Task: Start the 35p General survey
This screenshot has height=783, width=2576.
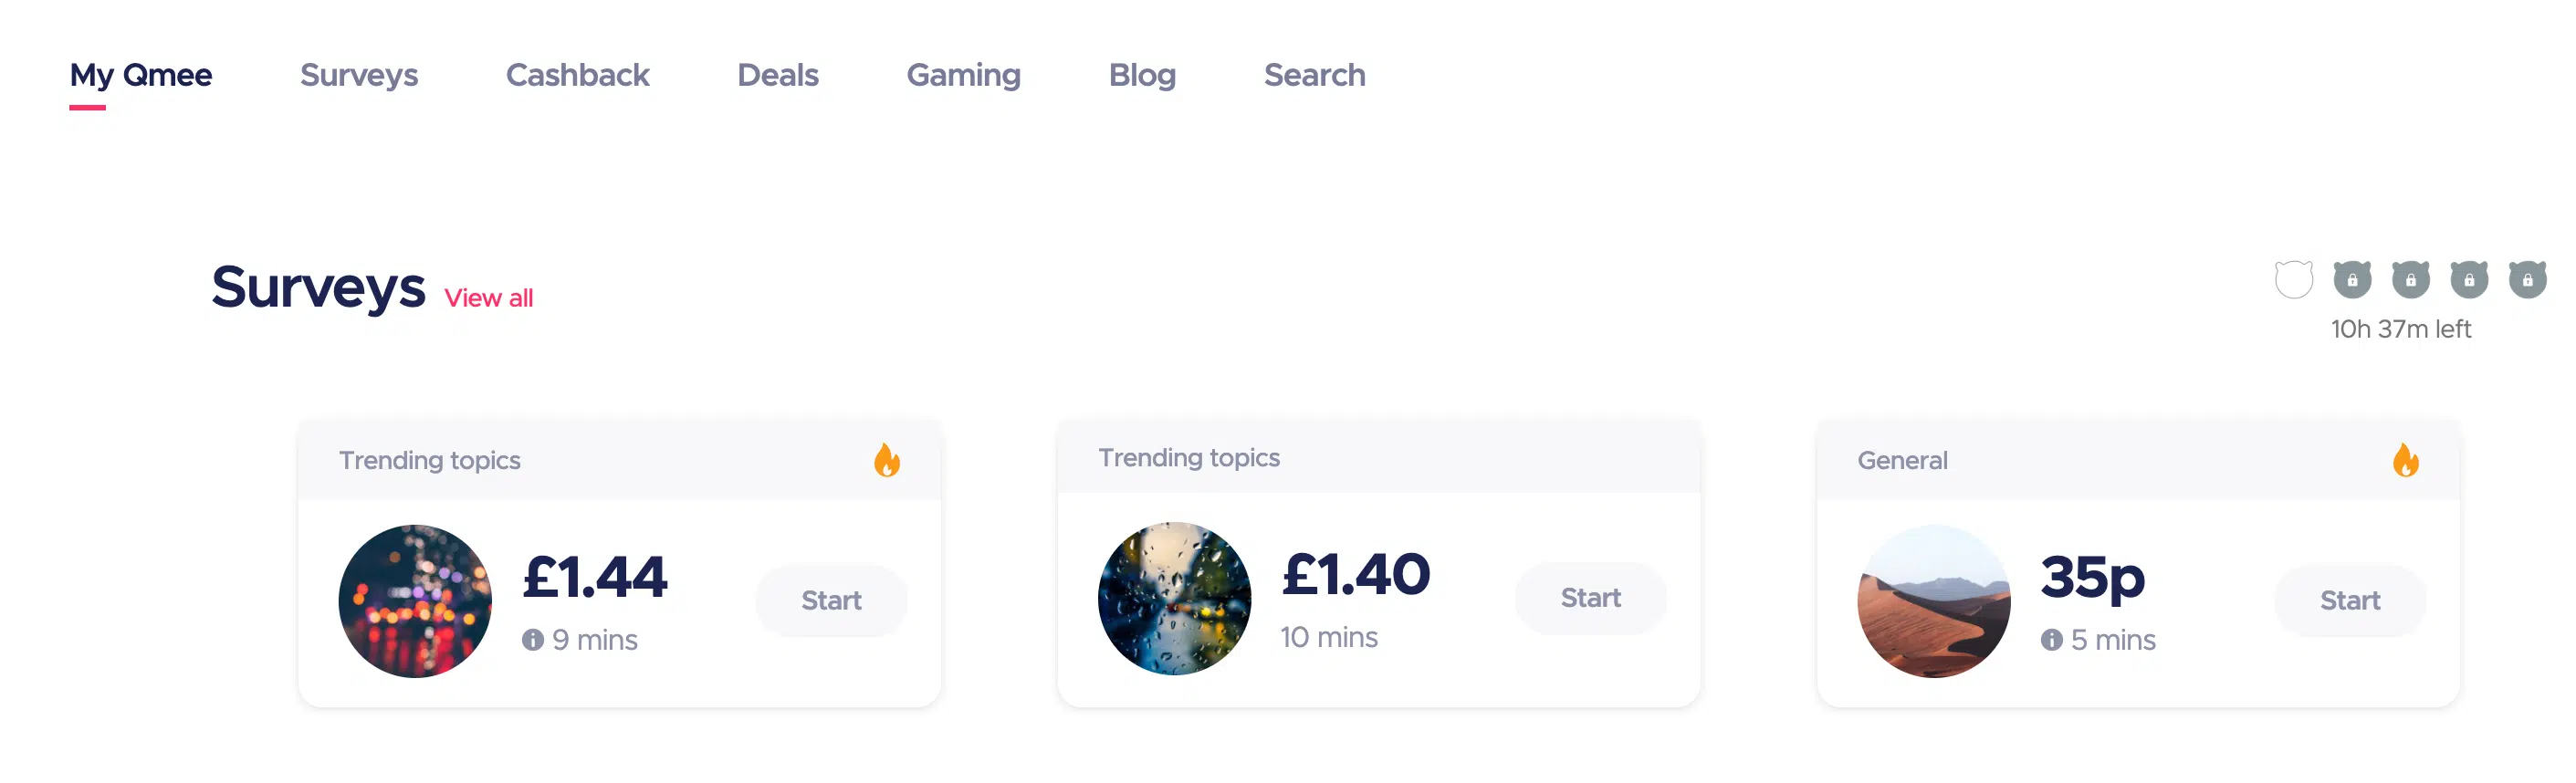Action: (x=2348, y=600)
